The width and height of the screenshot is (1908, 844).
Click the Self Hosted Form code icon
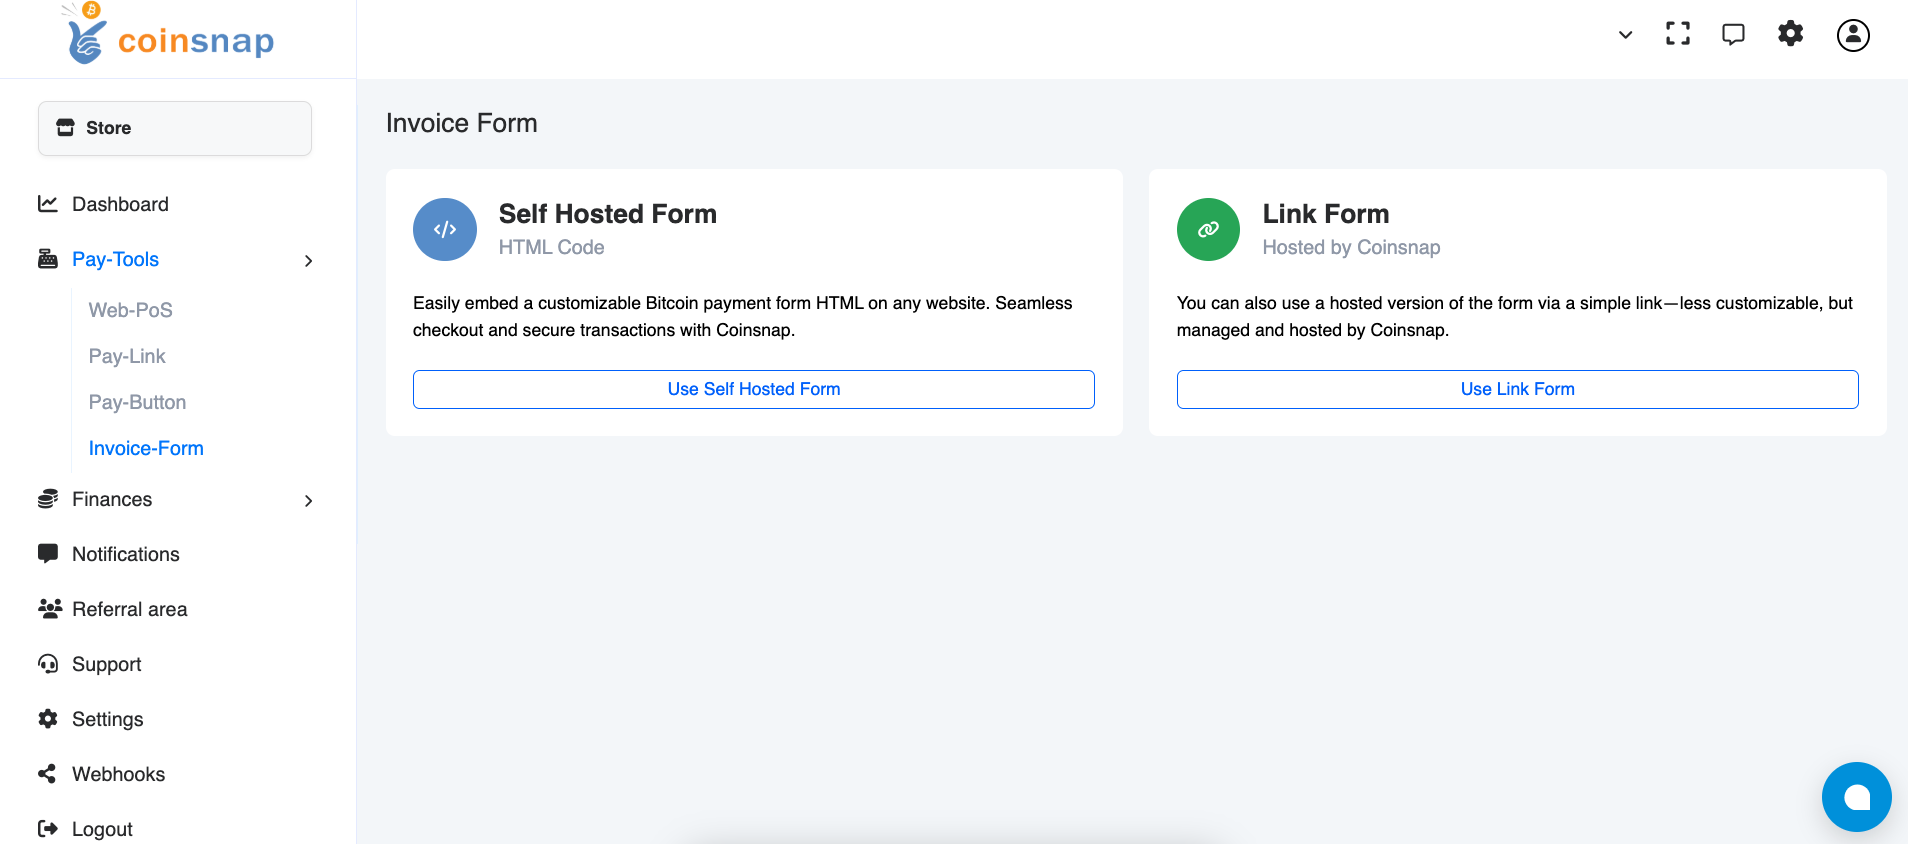pyautogui.click(x=445, y=229)
